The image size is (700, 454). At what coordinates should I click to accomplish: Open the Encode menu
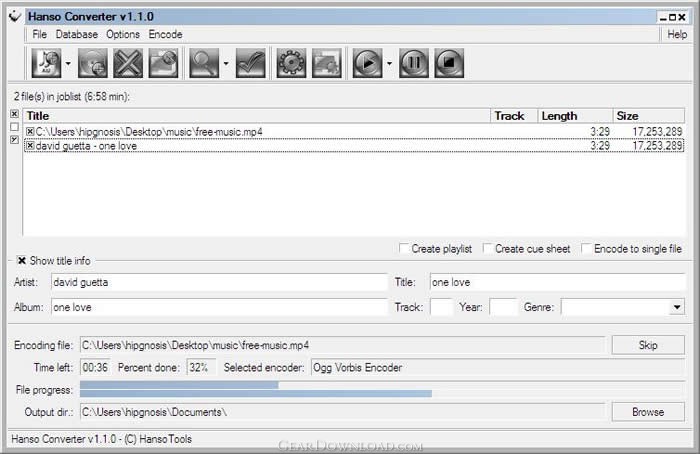(x=165, y=34)
